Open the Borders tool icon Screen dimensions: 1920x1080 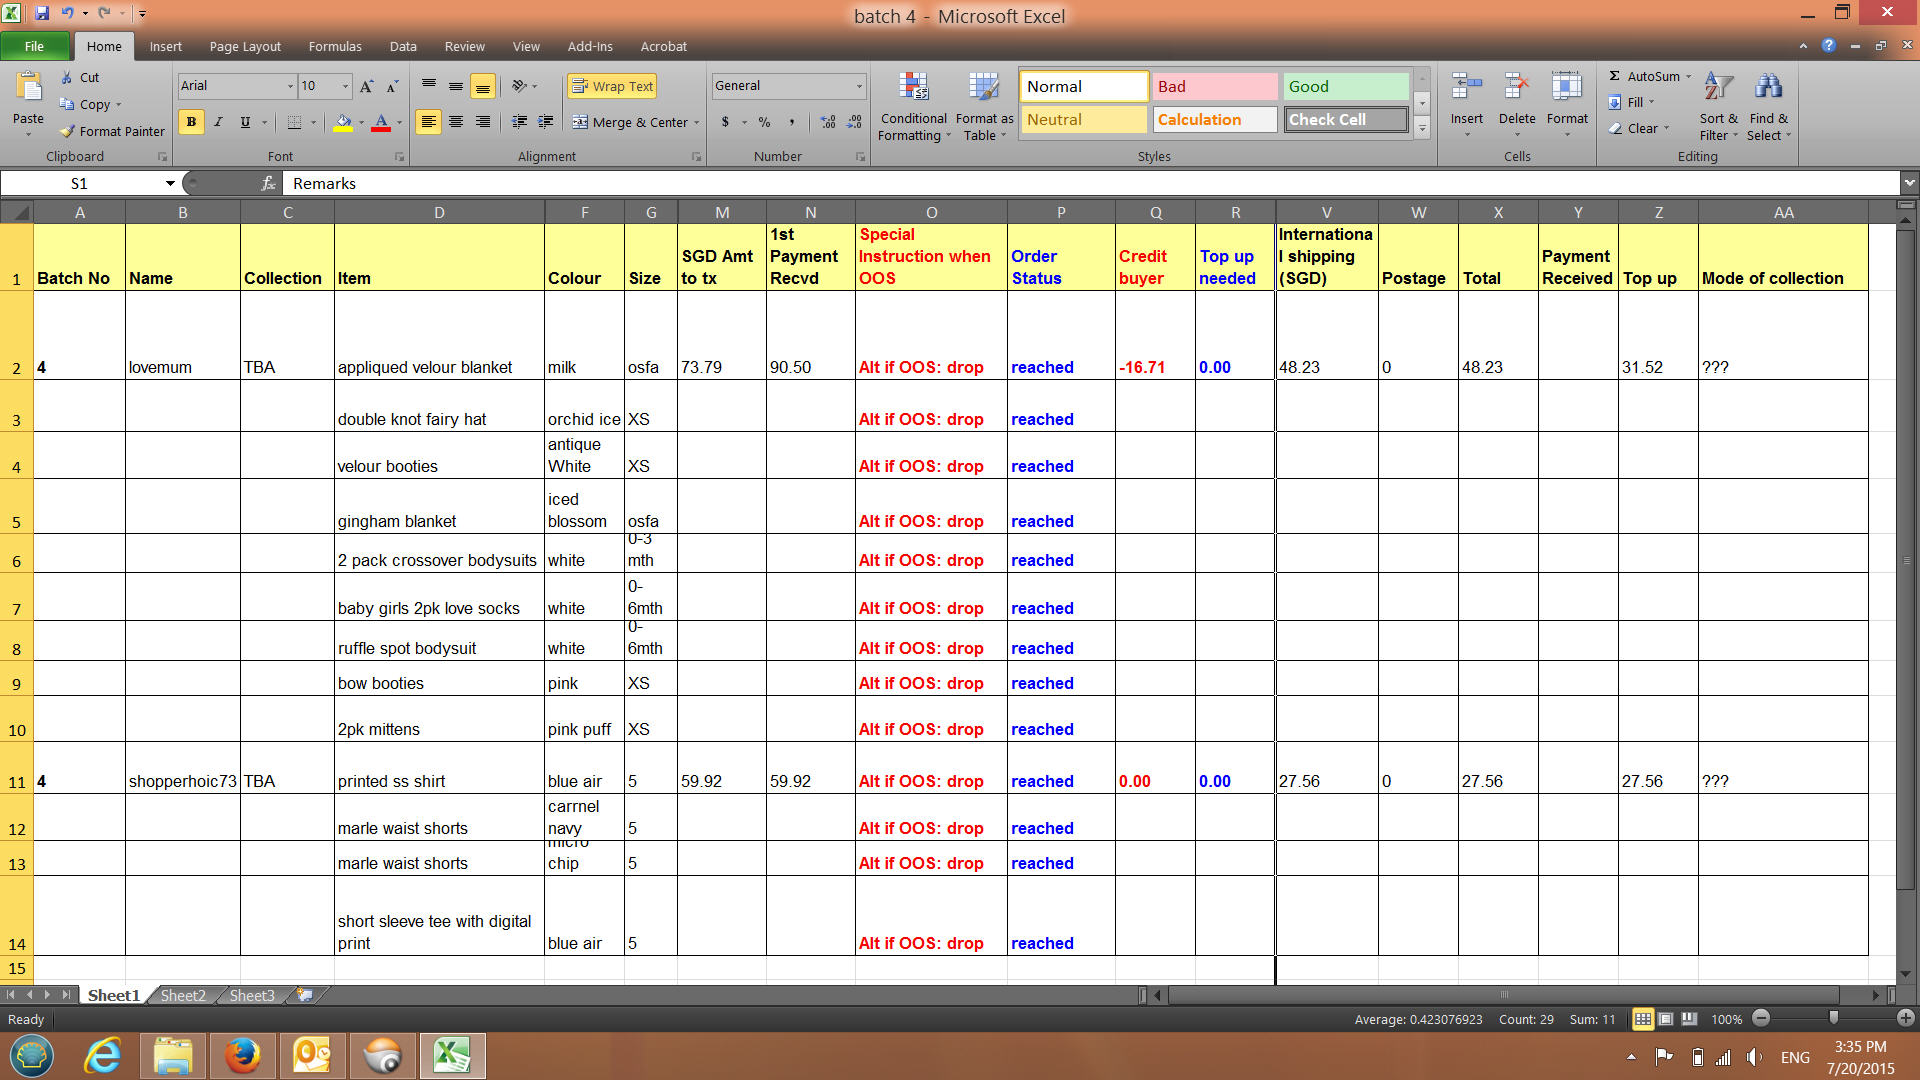[x=294, y=122]
